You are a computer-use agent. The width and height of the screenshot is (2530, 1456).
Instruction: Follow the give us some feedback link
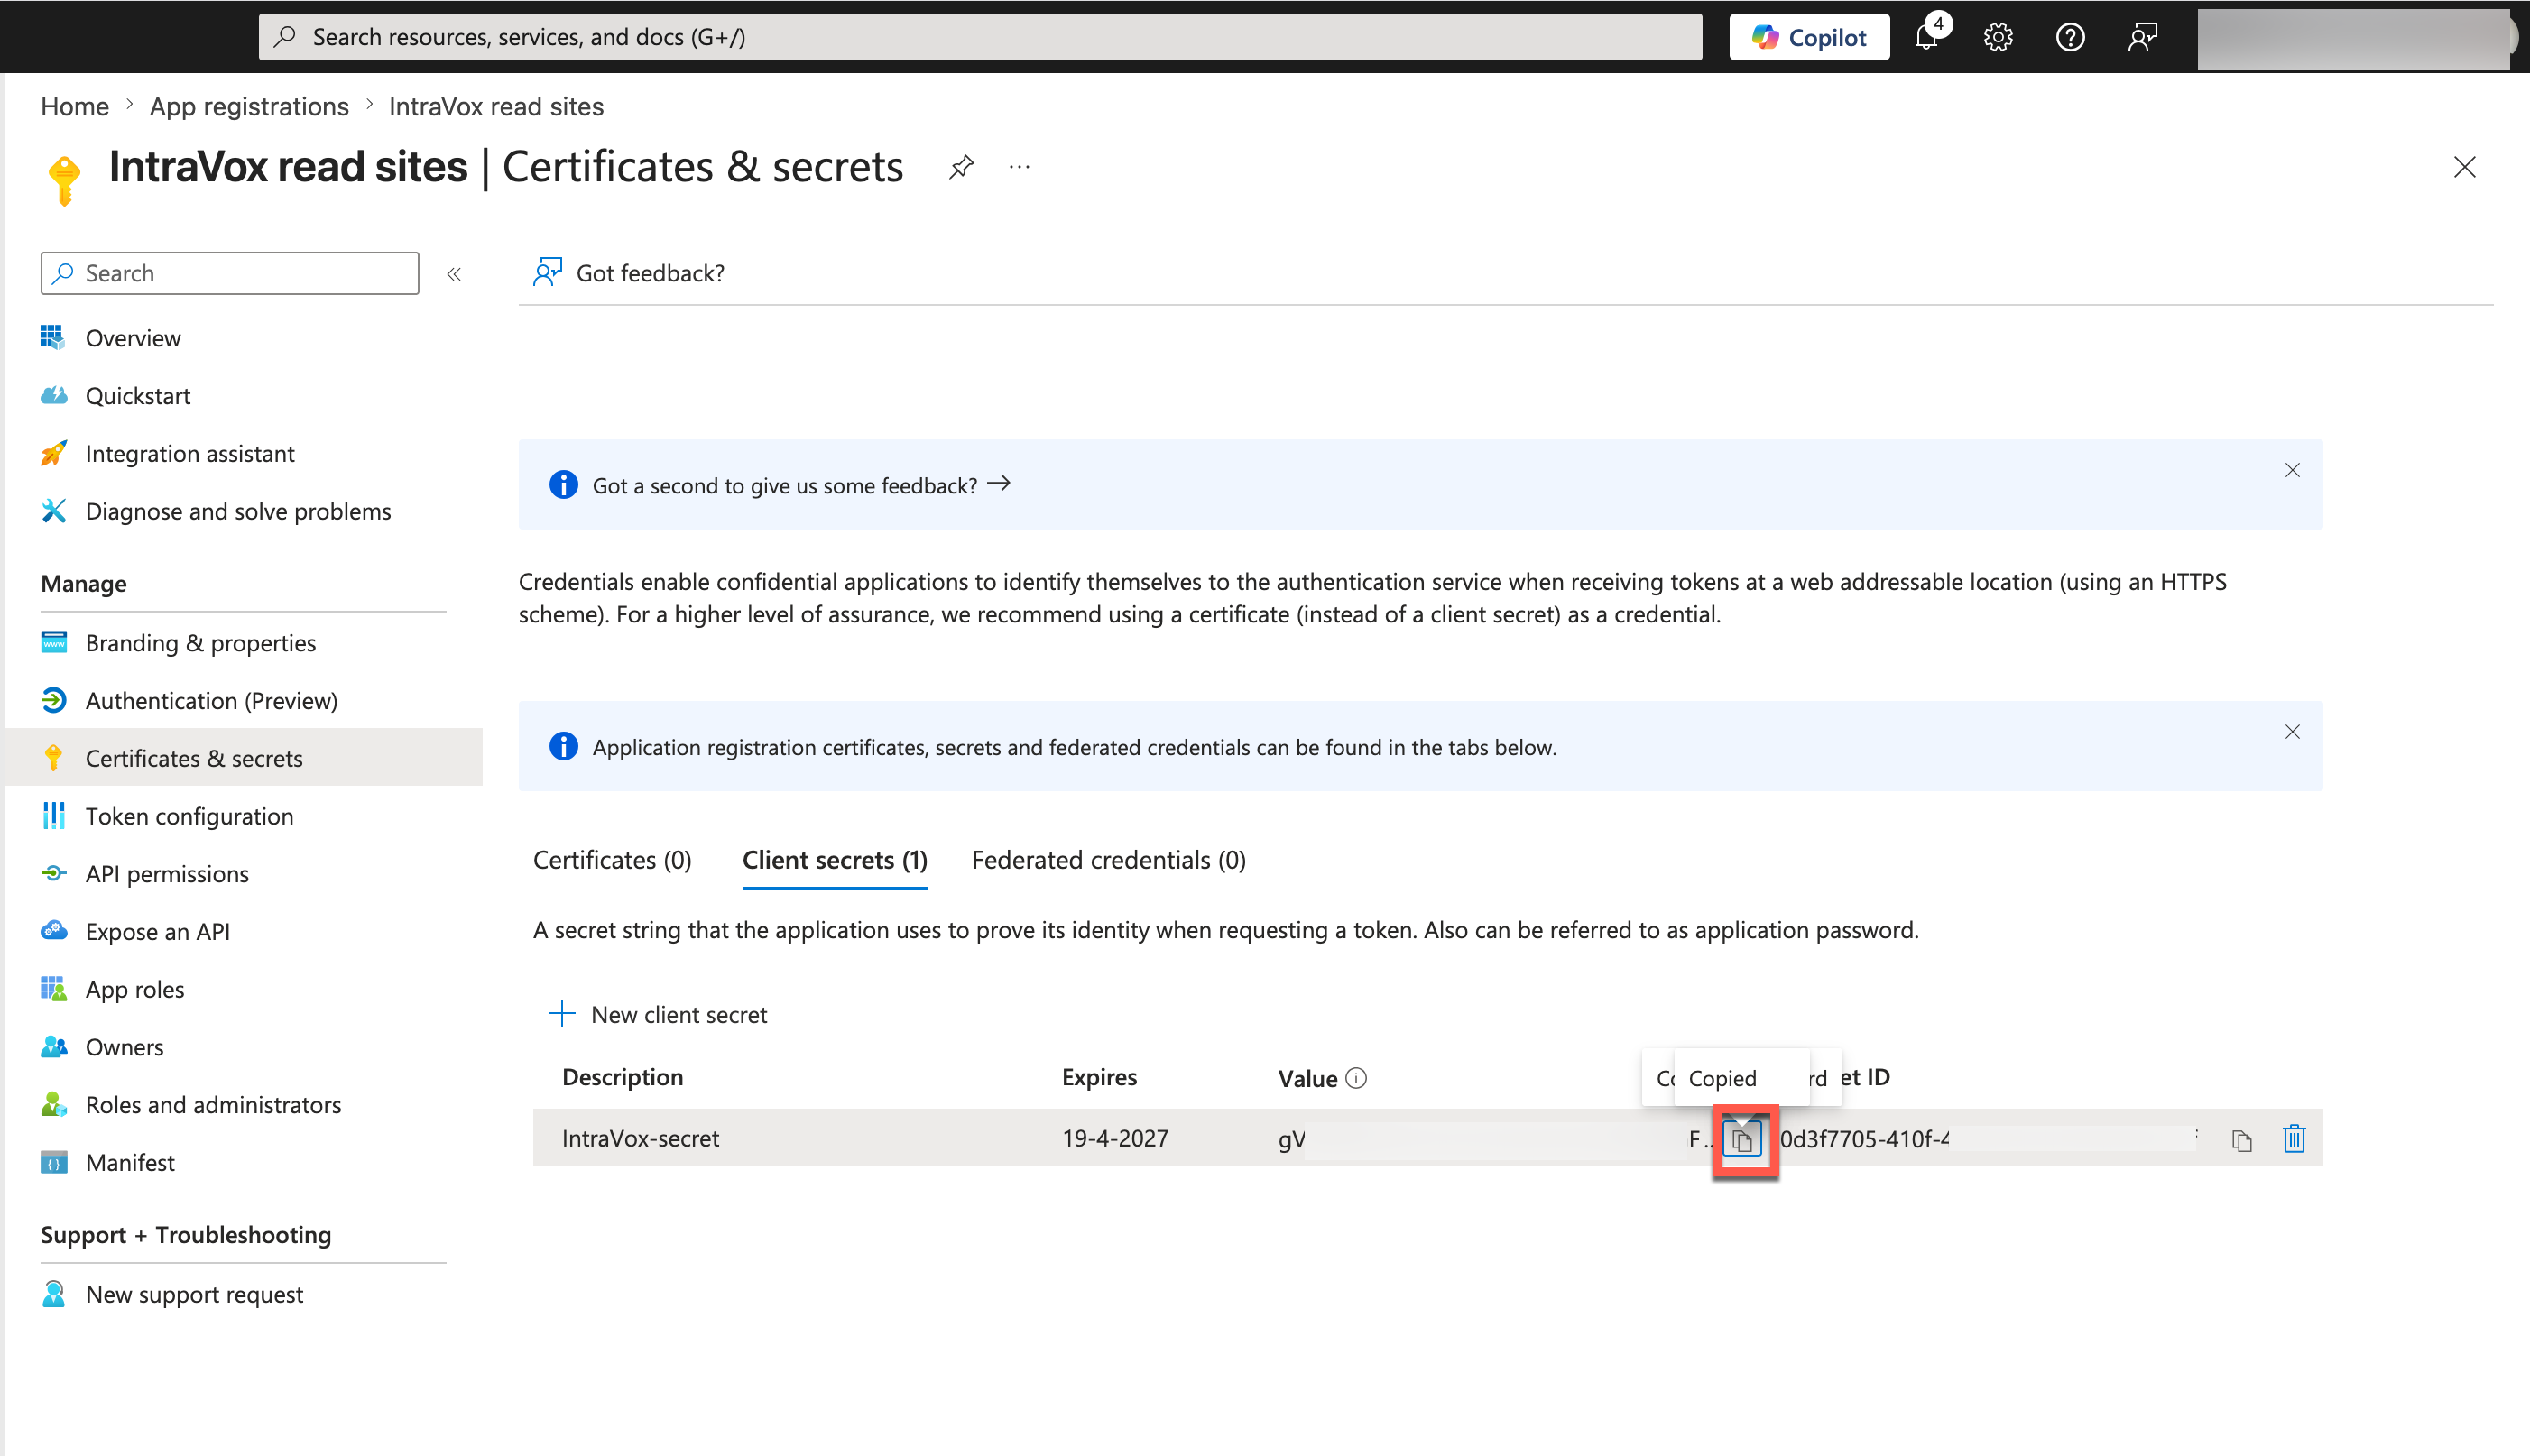pyautogui.click(x=801, y=485)
